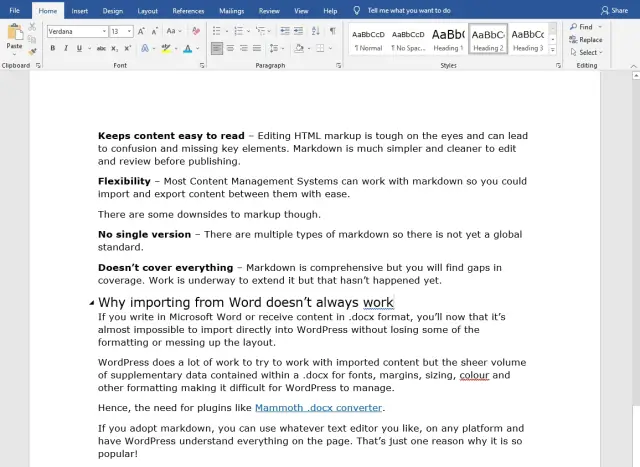Open the highlight color dropdown arrow

tap(176, 49)
